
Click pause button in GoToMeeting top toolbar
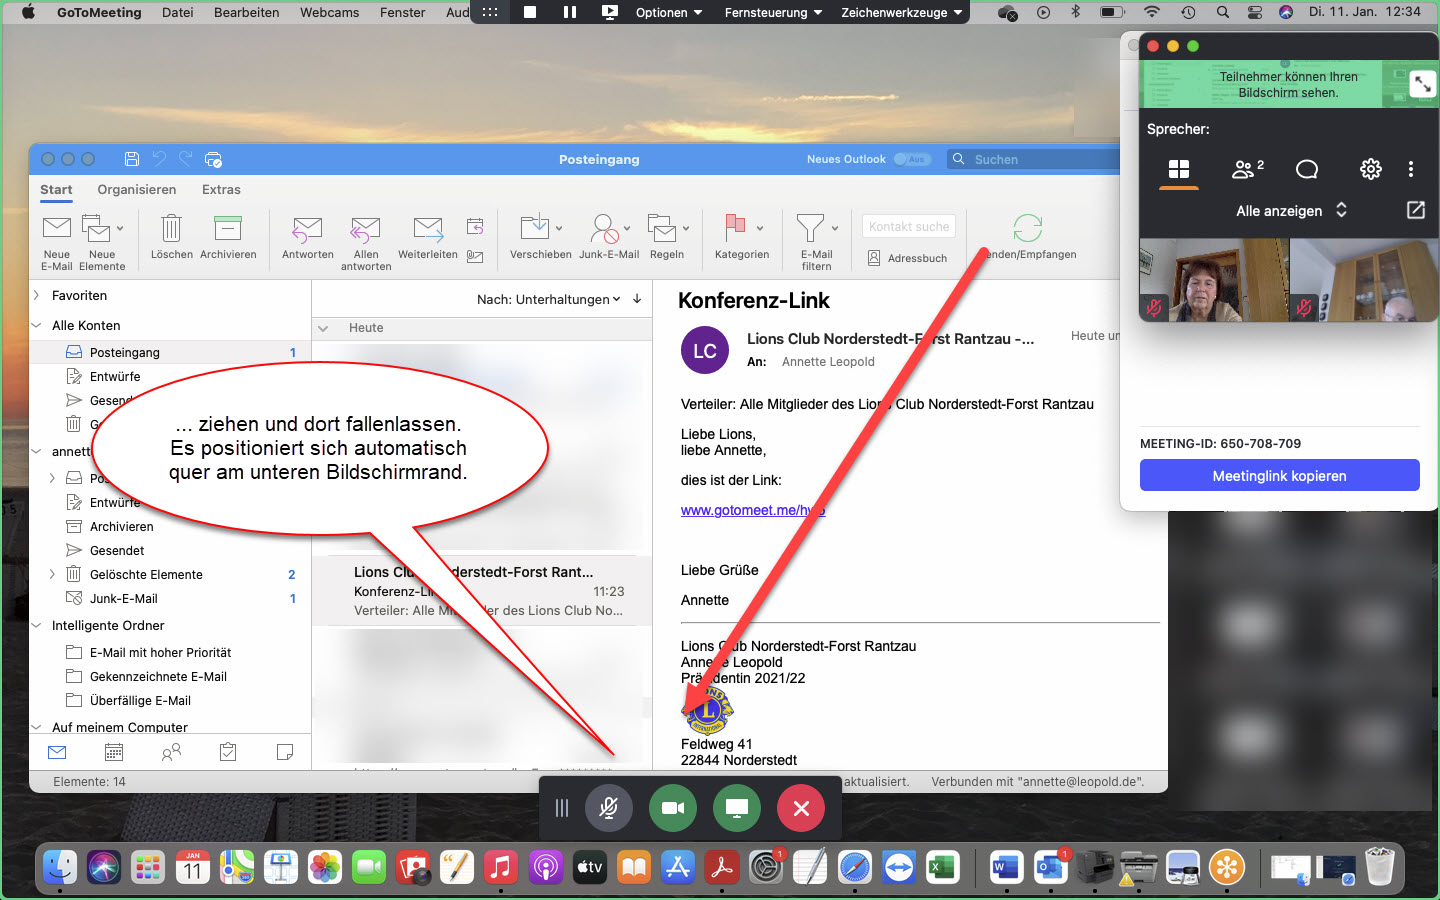[570, 12]
